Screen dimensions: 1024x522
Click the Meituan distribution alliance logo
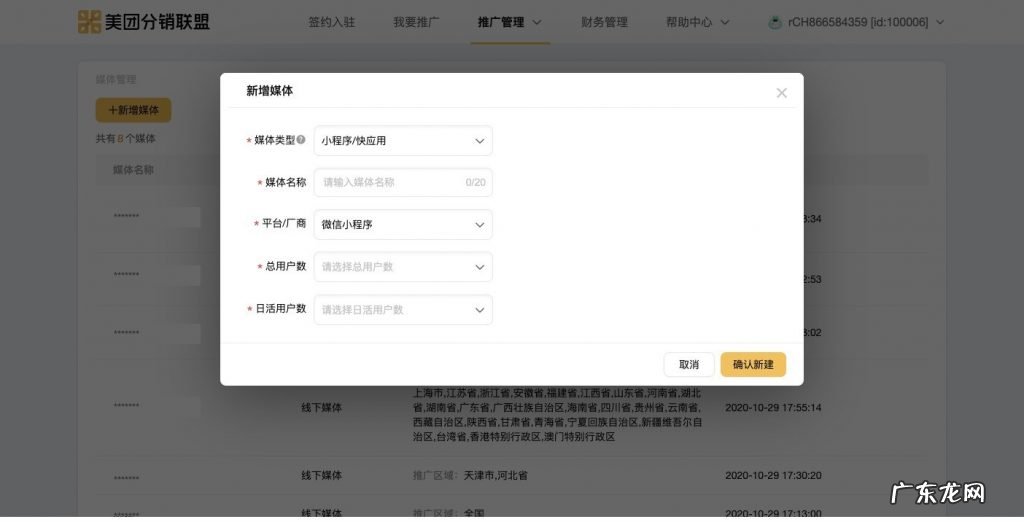coord(144,22)
